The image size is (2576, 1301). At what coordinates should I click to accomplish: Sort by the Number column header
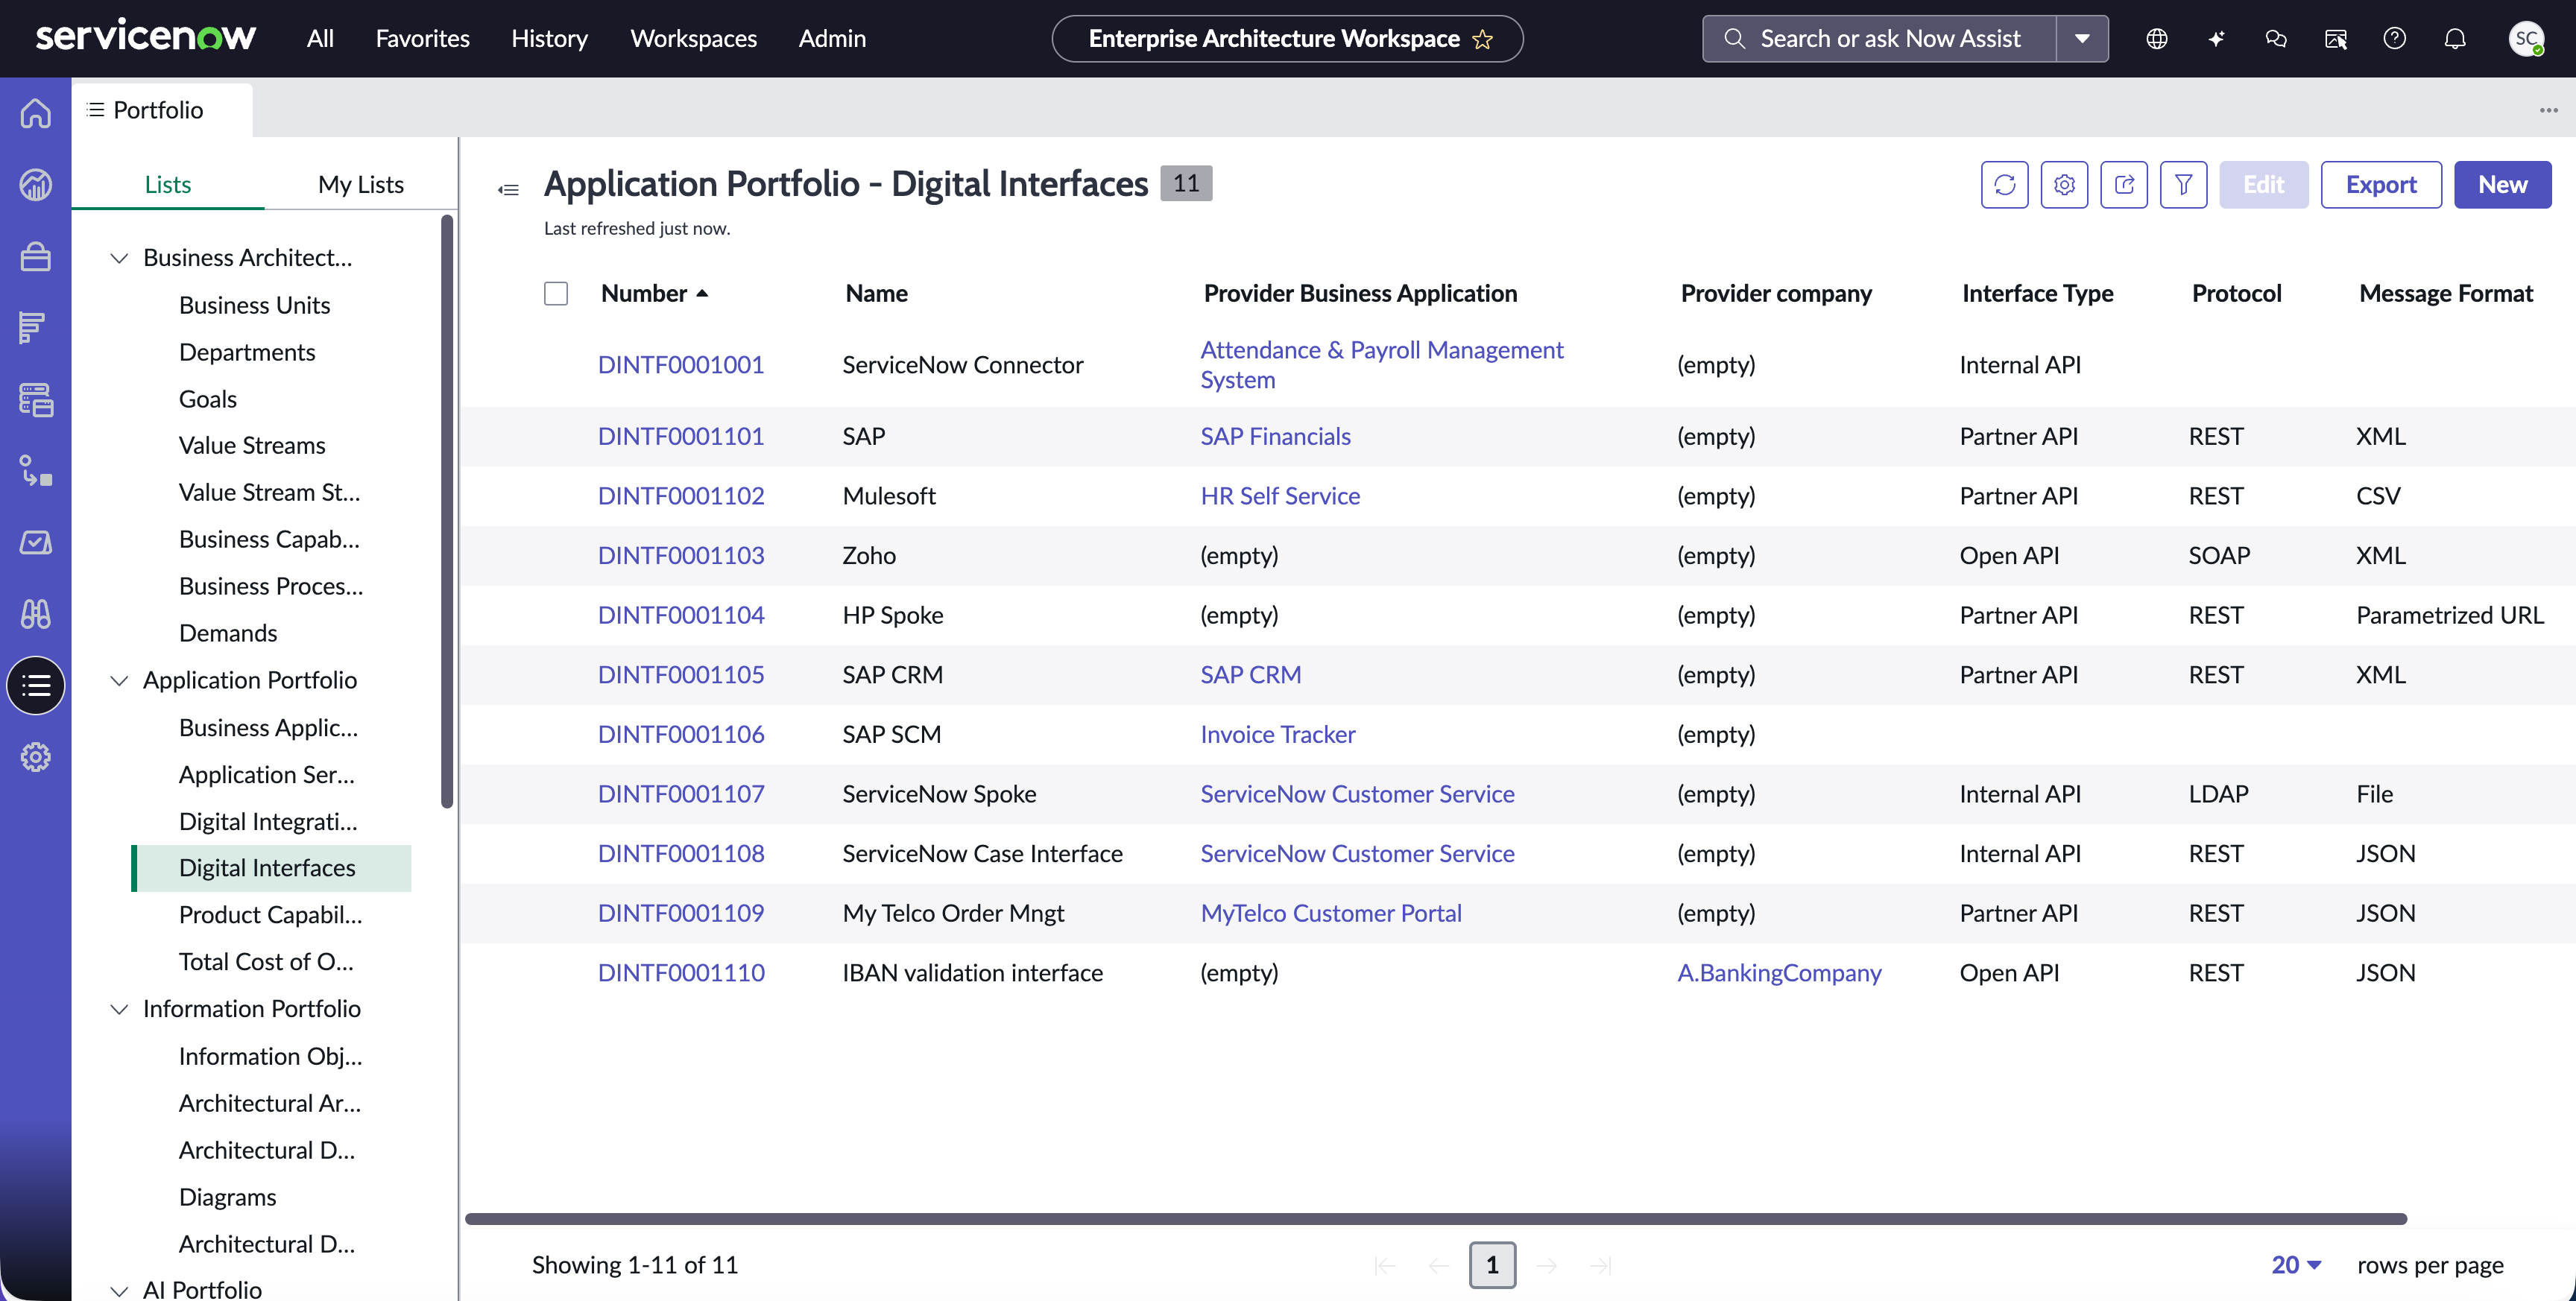click(x=654, y=293)
